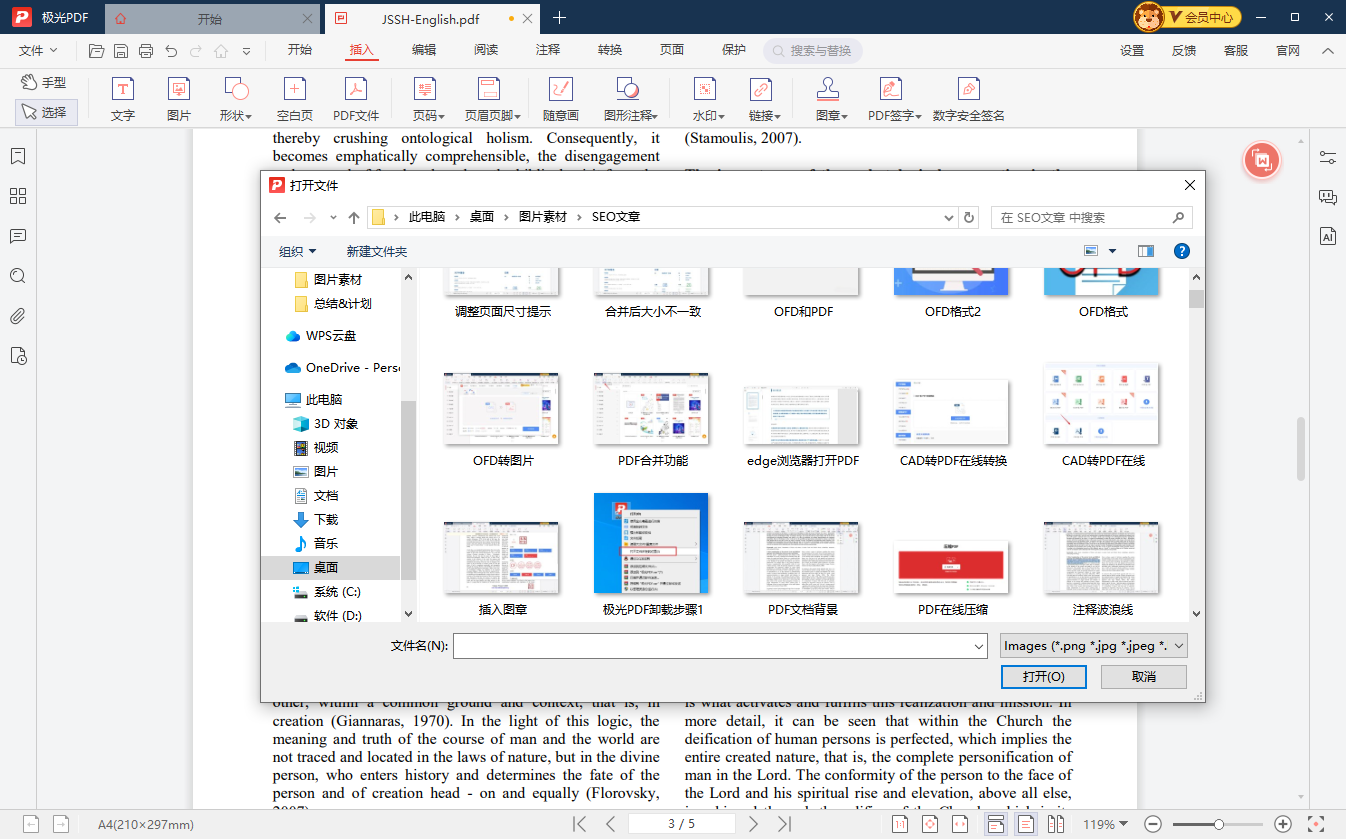
Task: Expand the 119% zoom level dropdown
Action: coord(1105,824)
